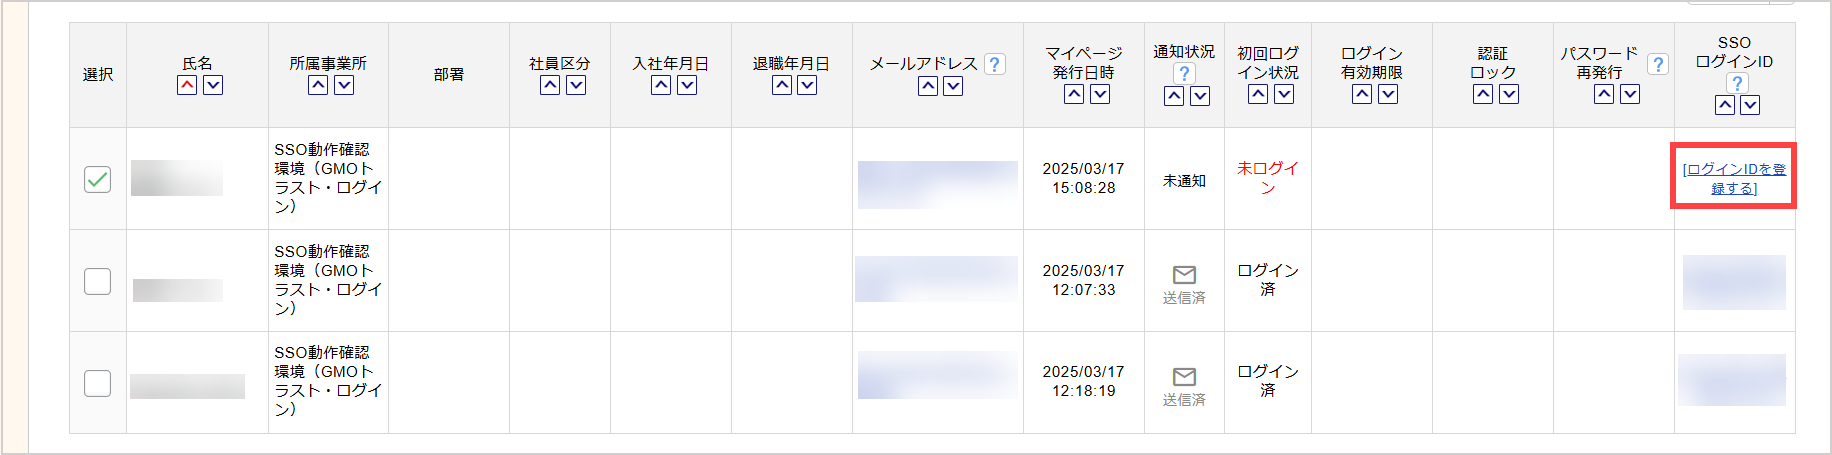Sort マイページ発行日時 column ascending

pyautogui.click(x=1074, y=95)
